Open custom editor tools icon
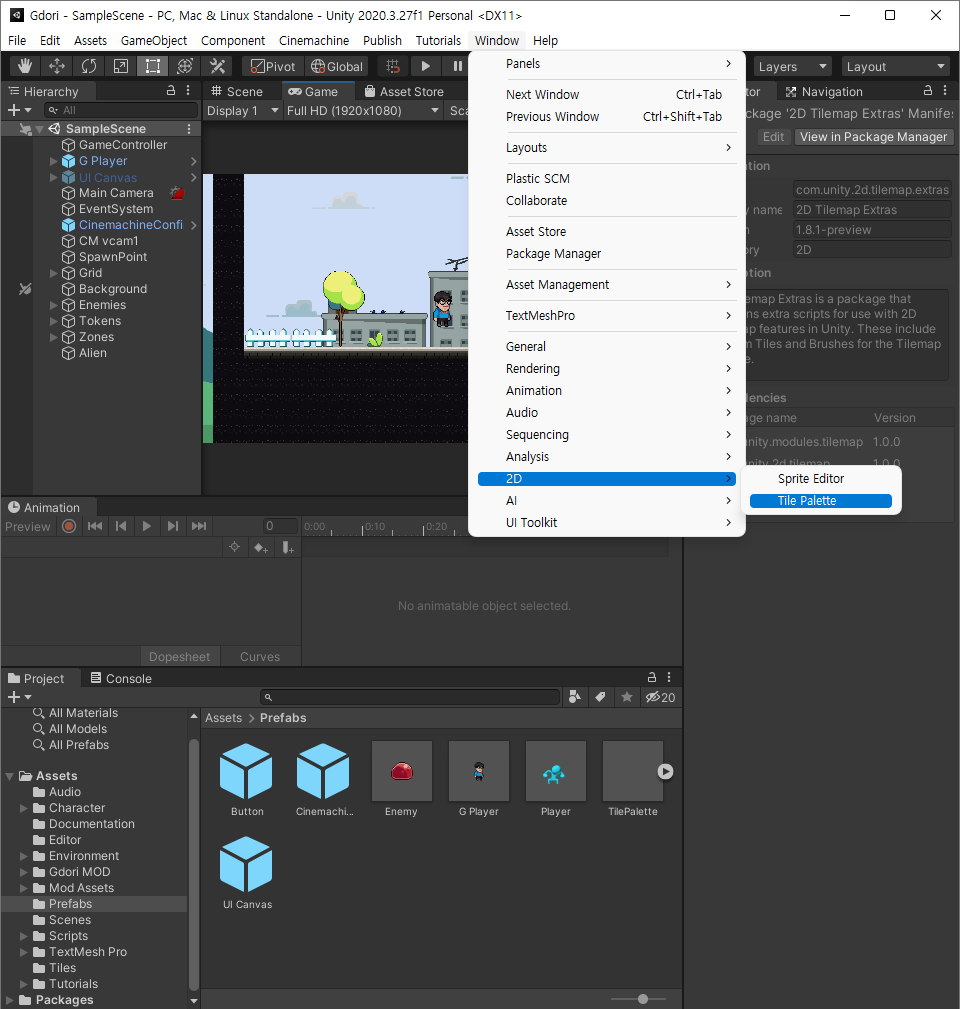Image resolution: width=960 pixels, height=1009 pixels. click(x=217, y=66)
